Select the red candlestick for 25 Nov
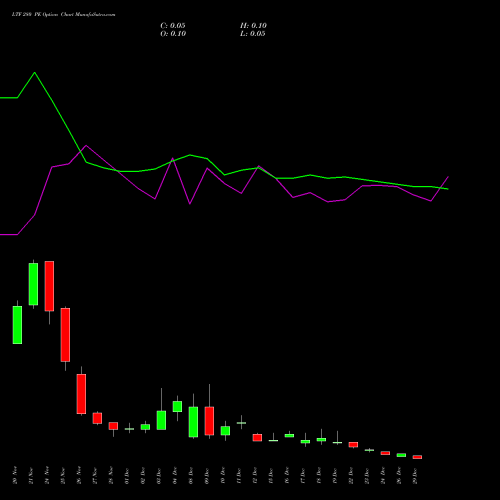 (65, 335)
